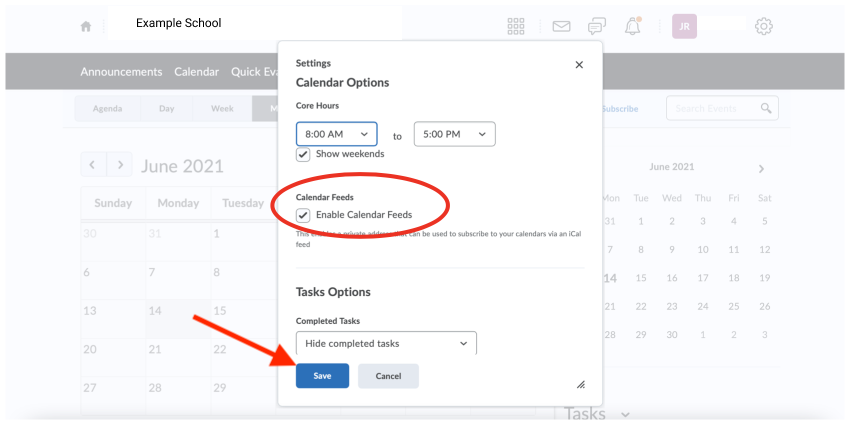The image size is (851, 424).
Task: Open the home icon
Action: (x=86, y=26)
